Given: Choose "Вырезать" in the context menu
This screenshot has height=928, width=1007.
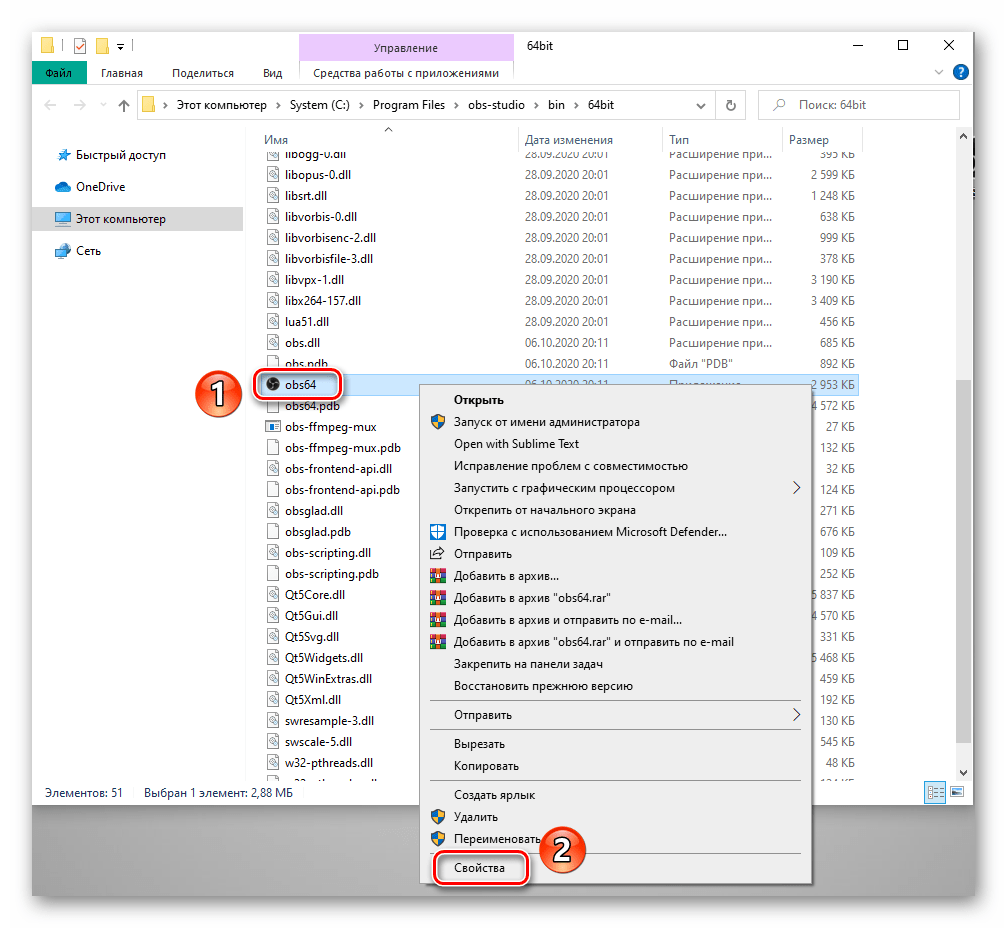Looking at the screenshot, I should pos(479,744).
